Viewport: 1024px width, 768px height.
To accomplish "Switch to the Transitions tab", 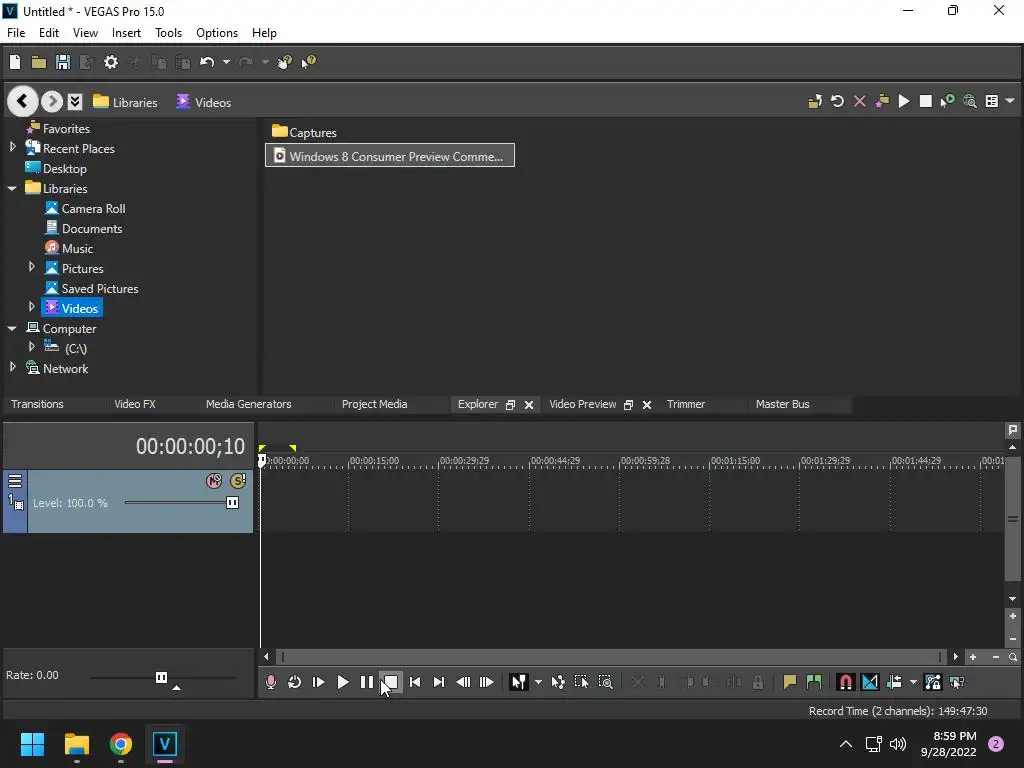I will click(37, 404).
